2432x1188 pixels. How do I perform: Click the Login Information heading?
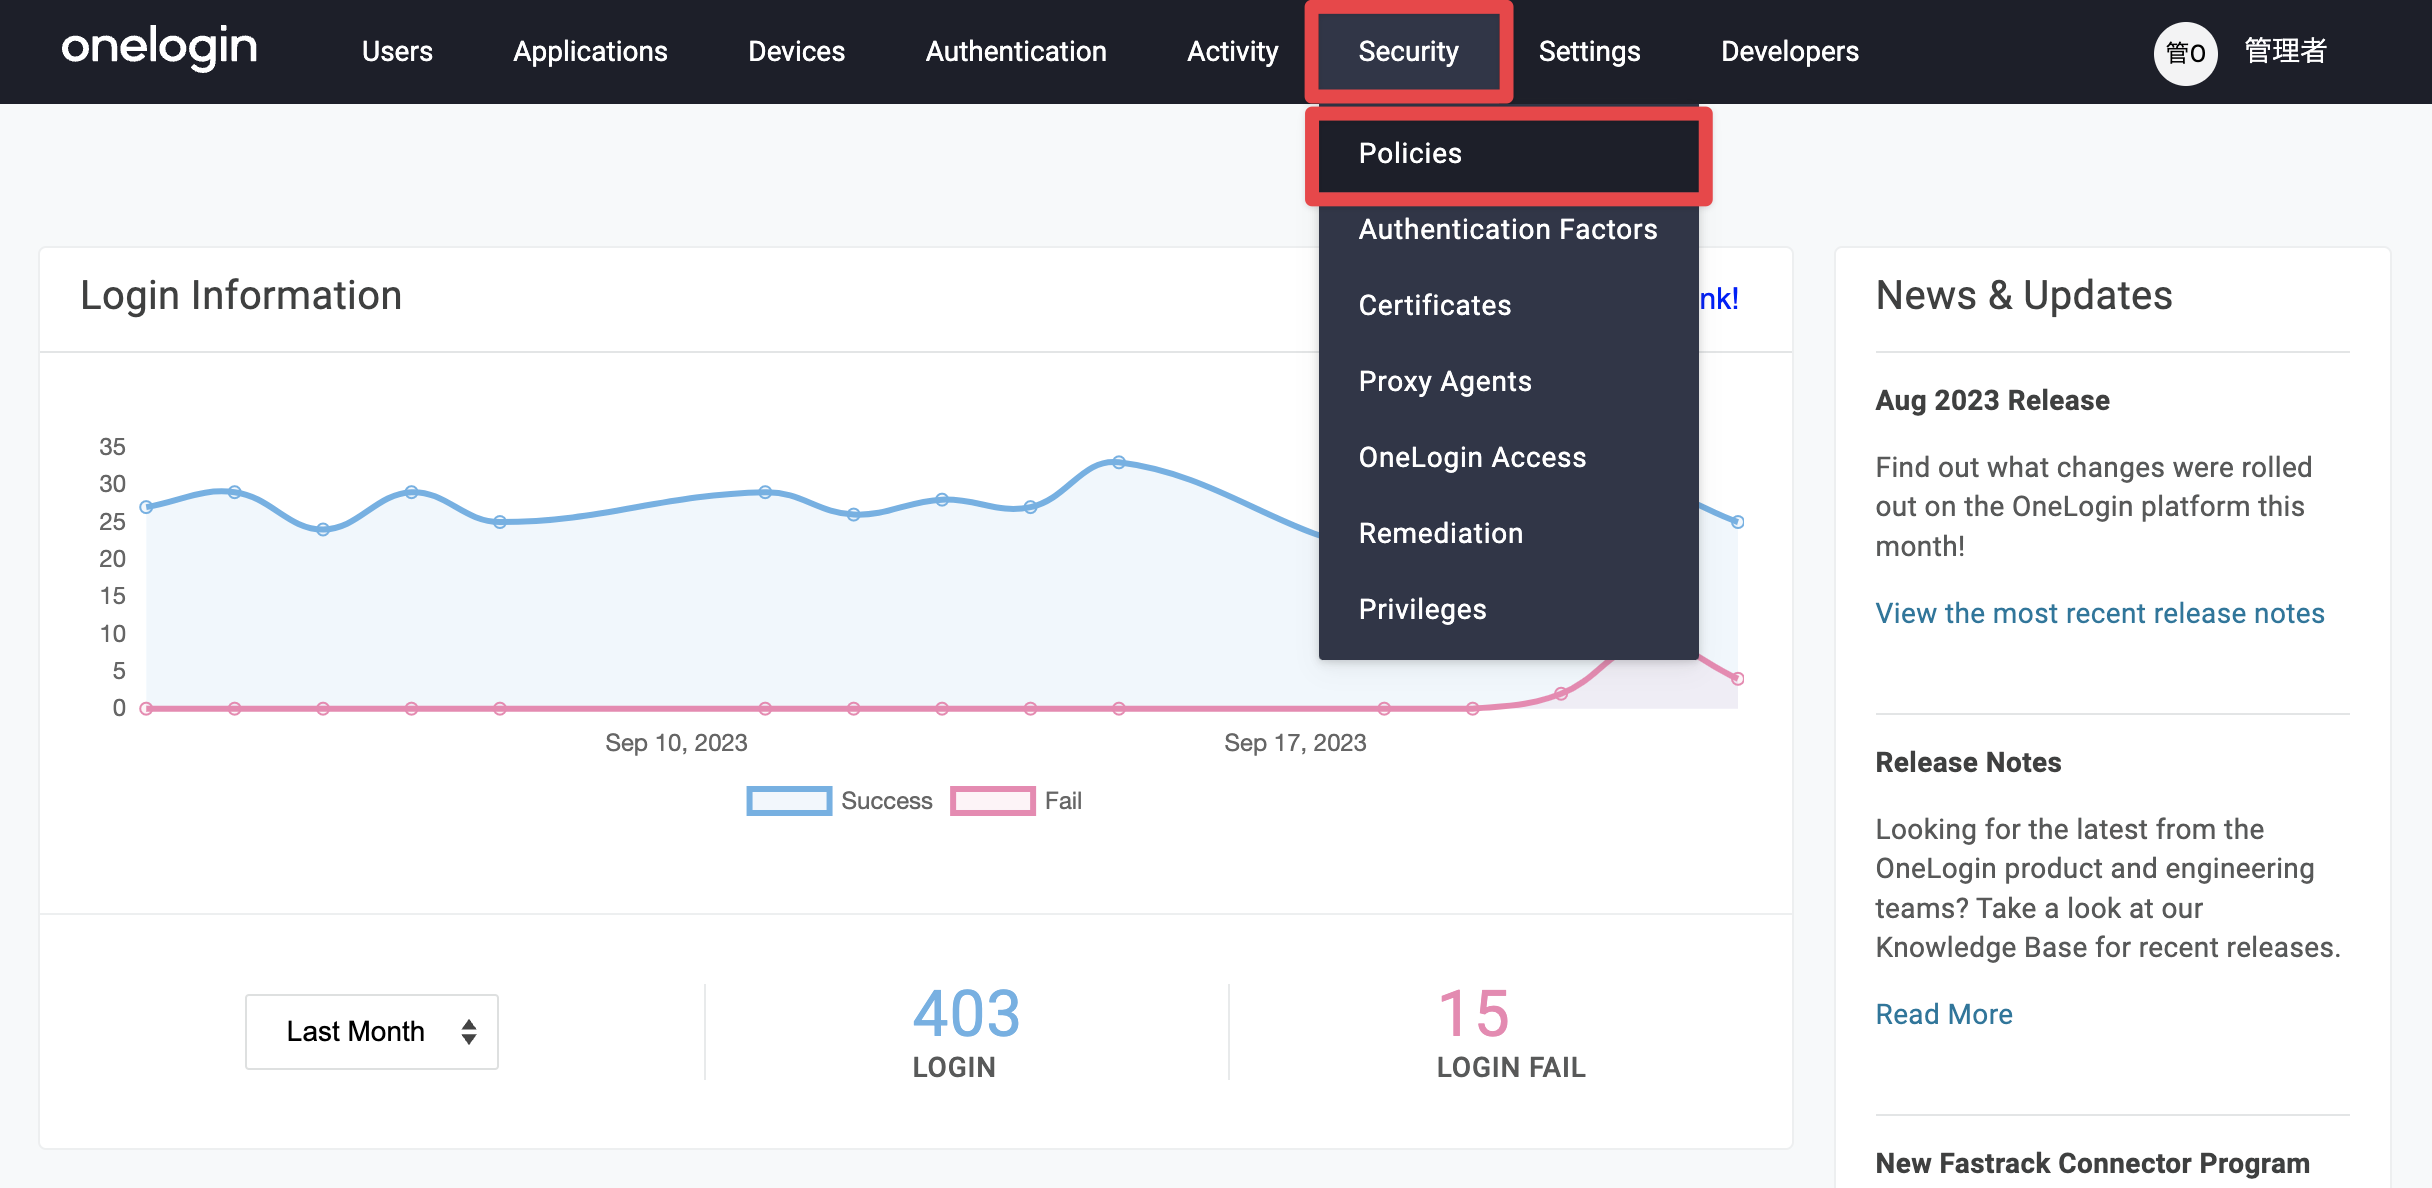pyautogui.click(x=241, y=295)
